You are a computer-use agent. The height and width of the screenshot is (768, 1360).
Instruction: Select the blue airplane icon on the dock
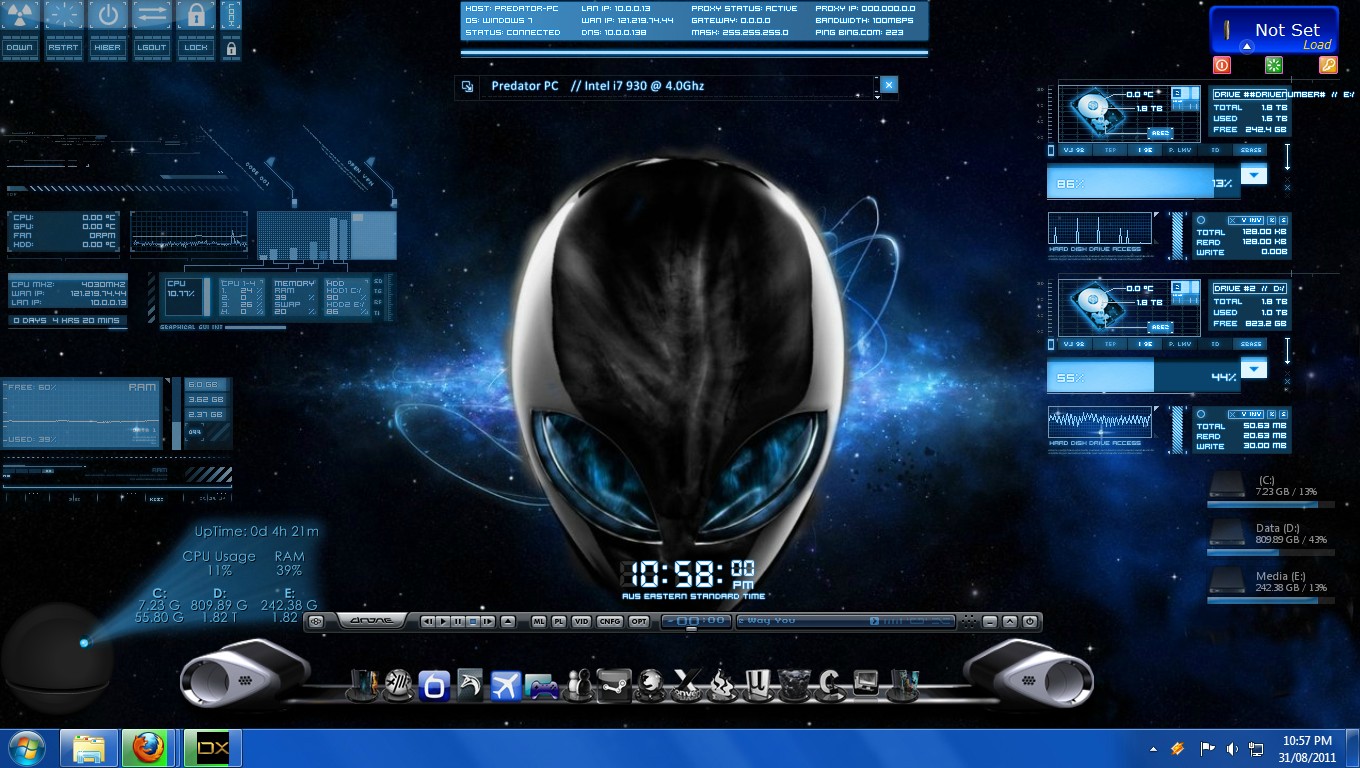(507, 686)
